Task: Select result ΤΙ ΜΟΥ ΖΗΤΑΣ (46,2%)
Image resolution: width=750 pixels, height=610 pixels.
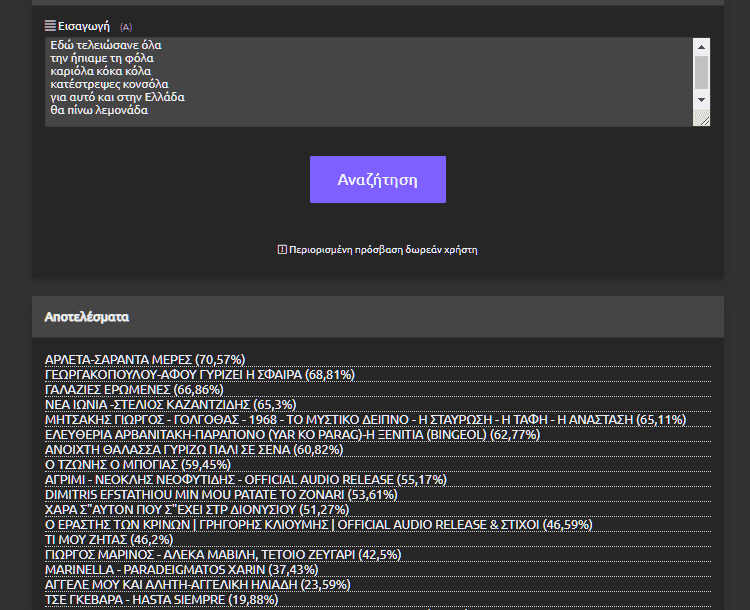Action: point(109,539)
